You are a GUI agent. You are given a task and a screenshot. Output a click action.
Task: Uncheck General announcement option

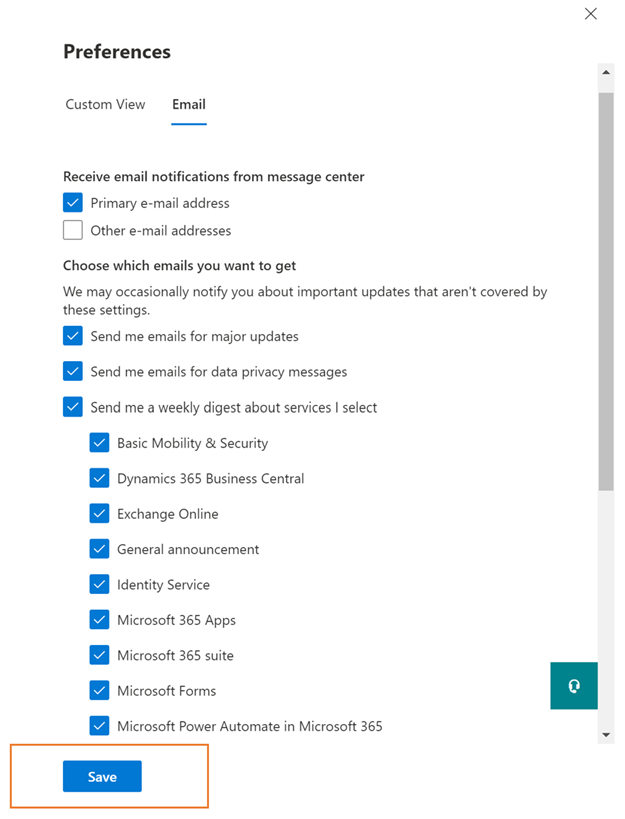[x=99, y=549]
